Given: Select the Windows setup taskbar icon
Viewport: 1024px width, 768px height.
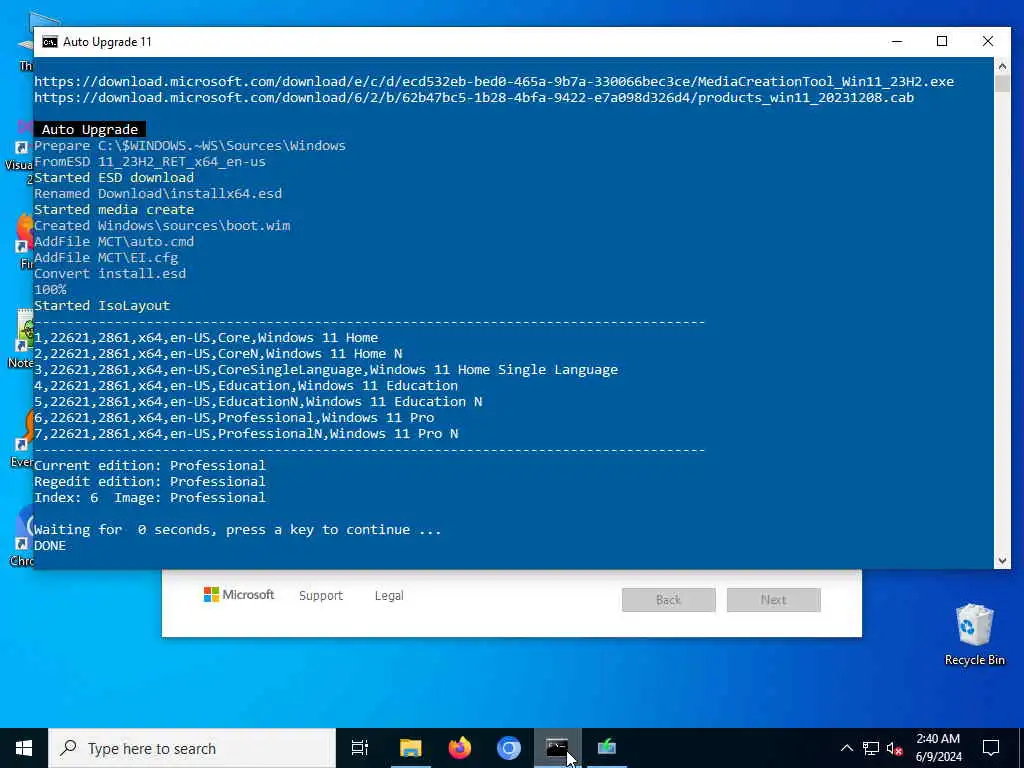Looking at the screenshot, I should point(607,748).
